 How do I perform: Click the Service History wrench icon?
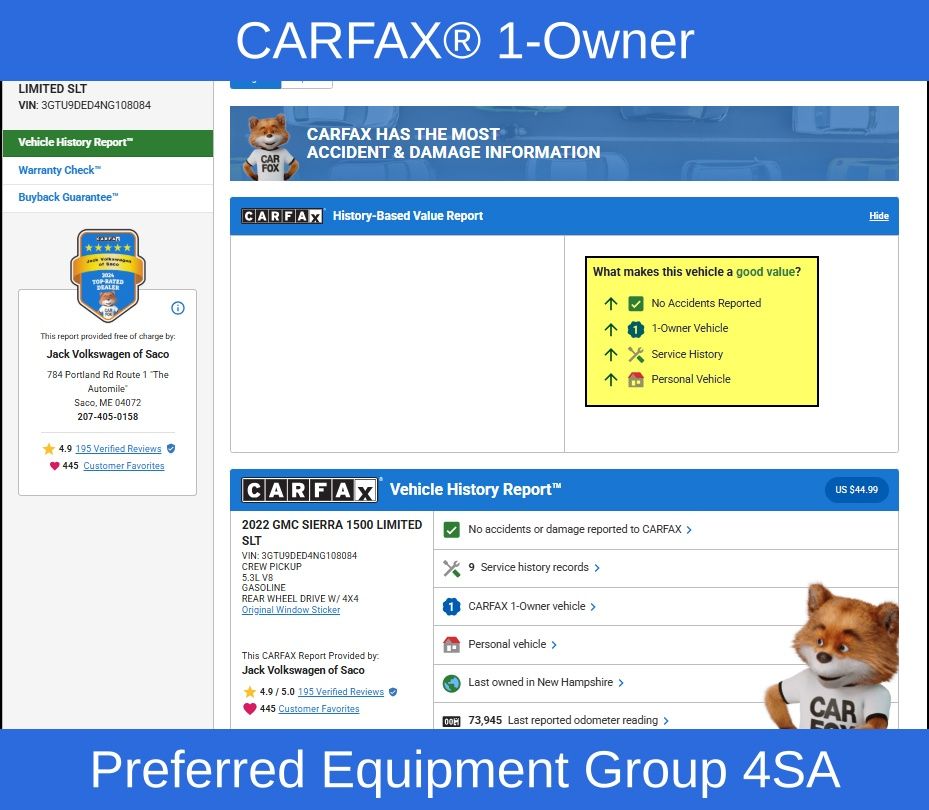click(x=635, y=354)
